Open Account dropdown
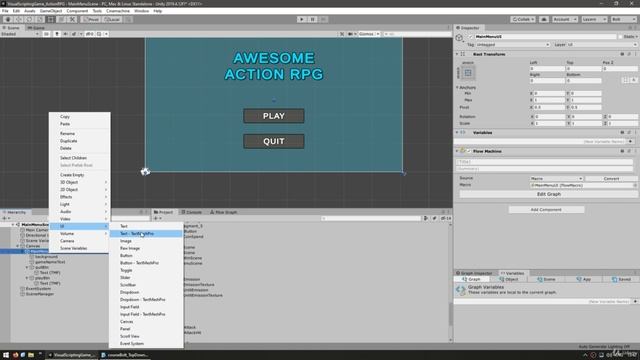The image size is (640, 360). tap(565, 19)
